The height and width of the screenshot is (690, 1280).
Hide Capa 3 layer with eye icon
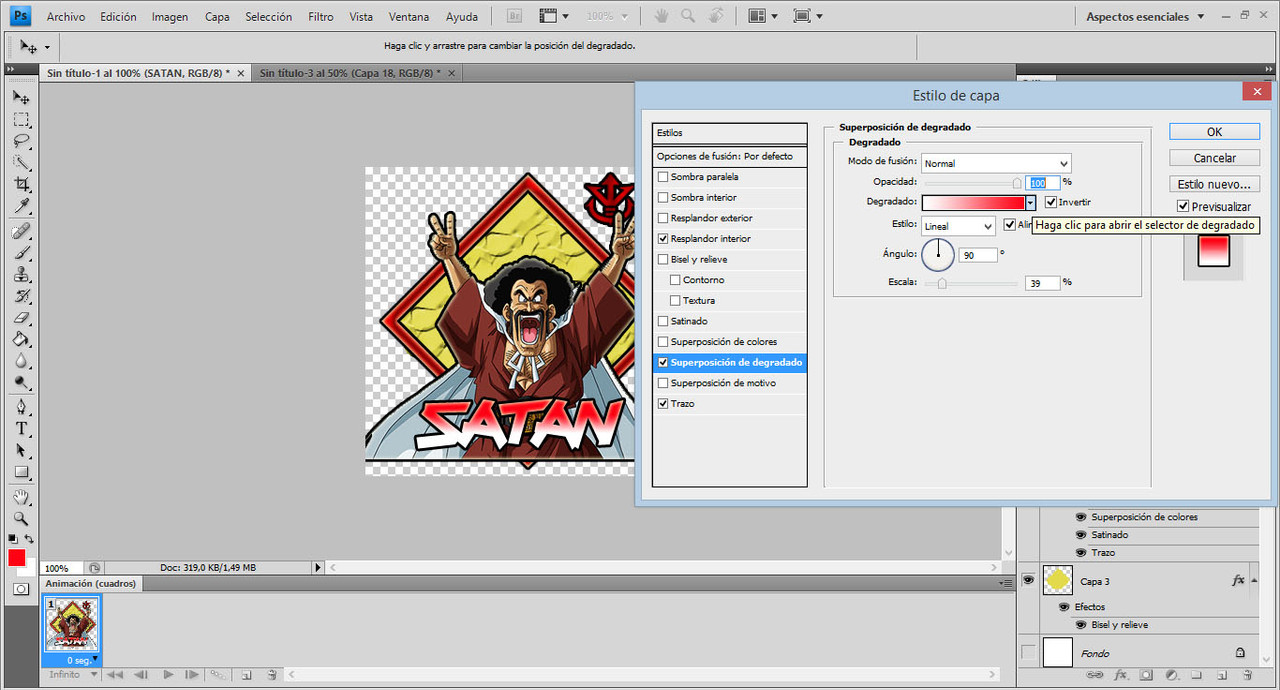1028,580
